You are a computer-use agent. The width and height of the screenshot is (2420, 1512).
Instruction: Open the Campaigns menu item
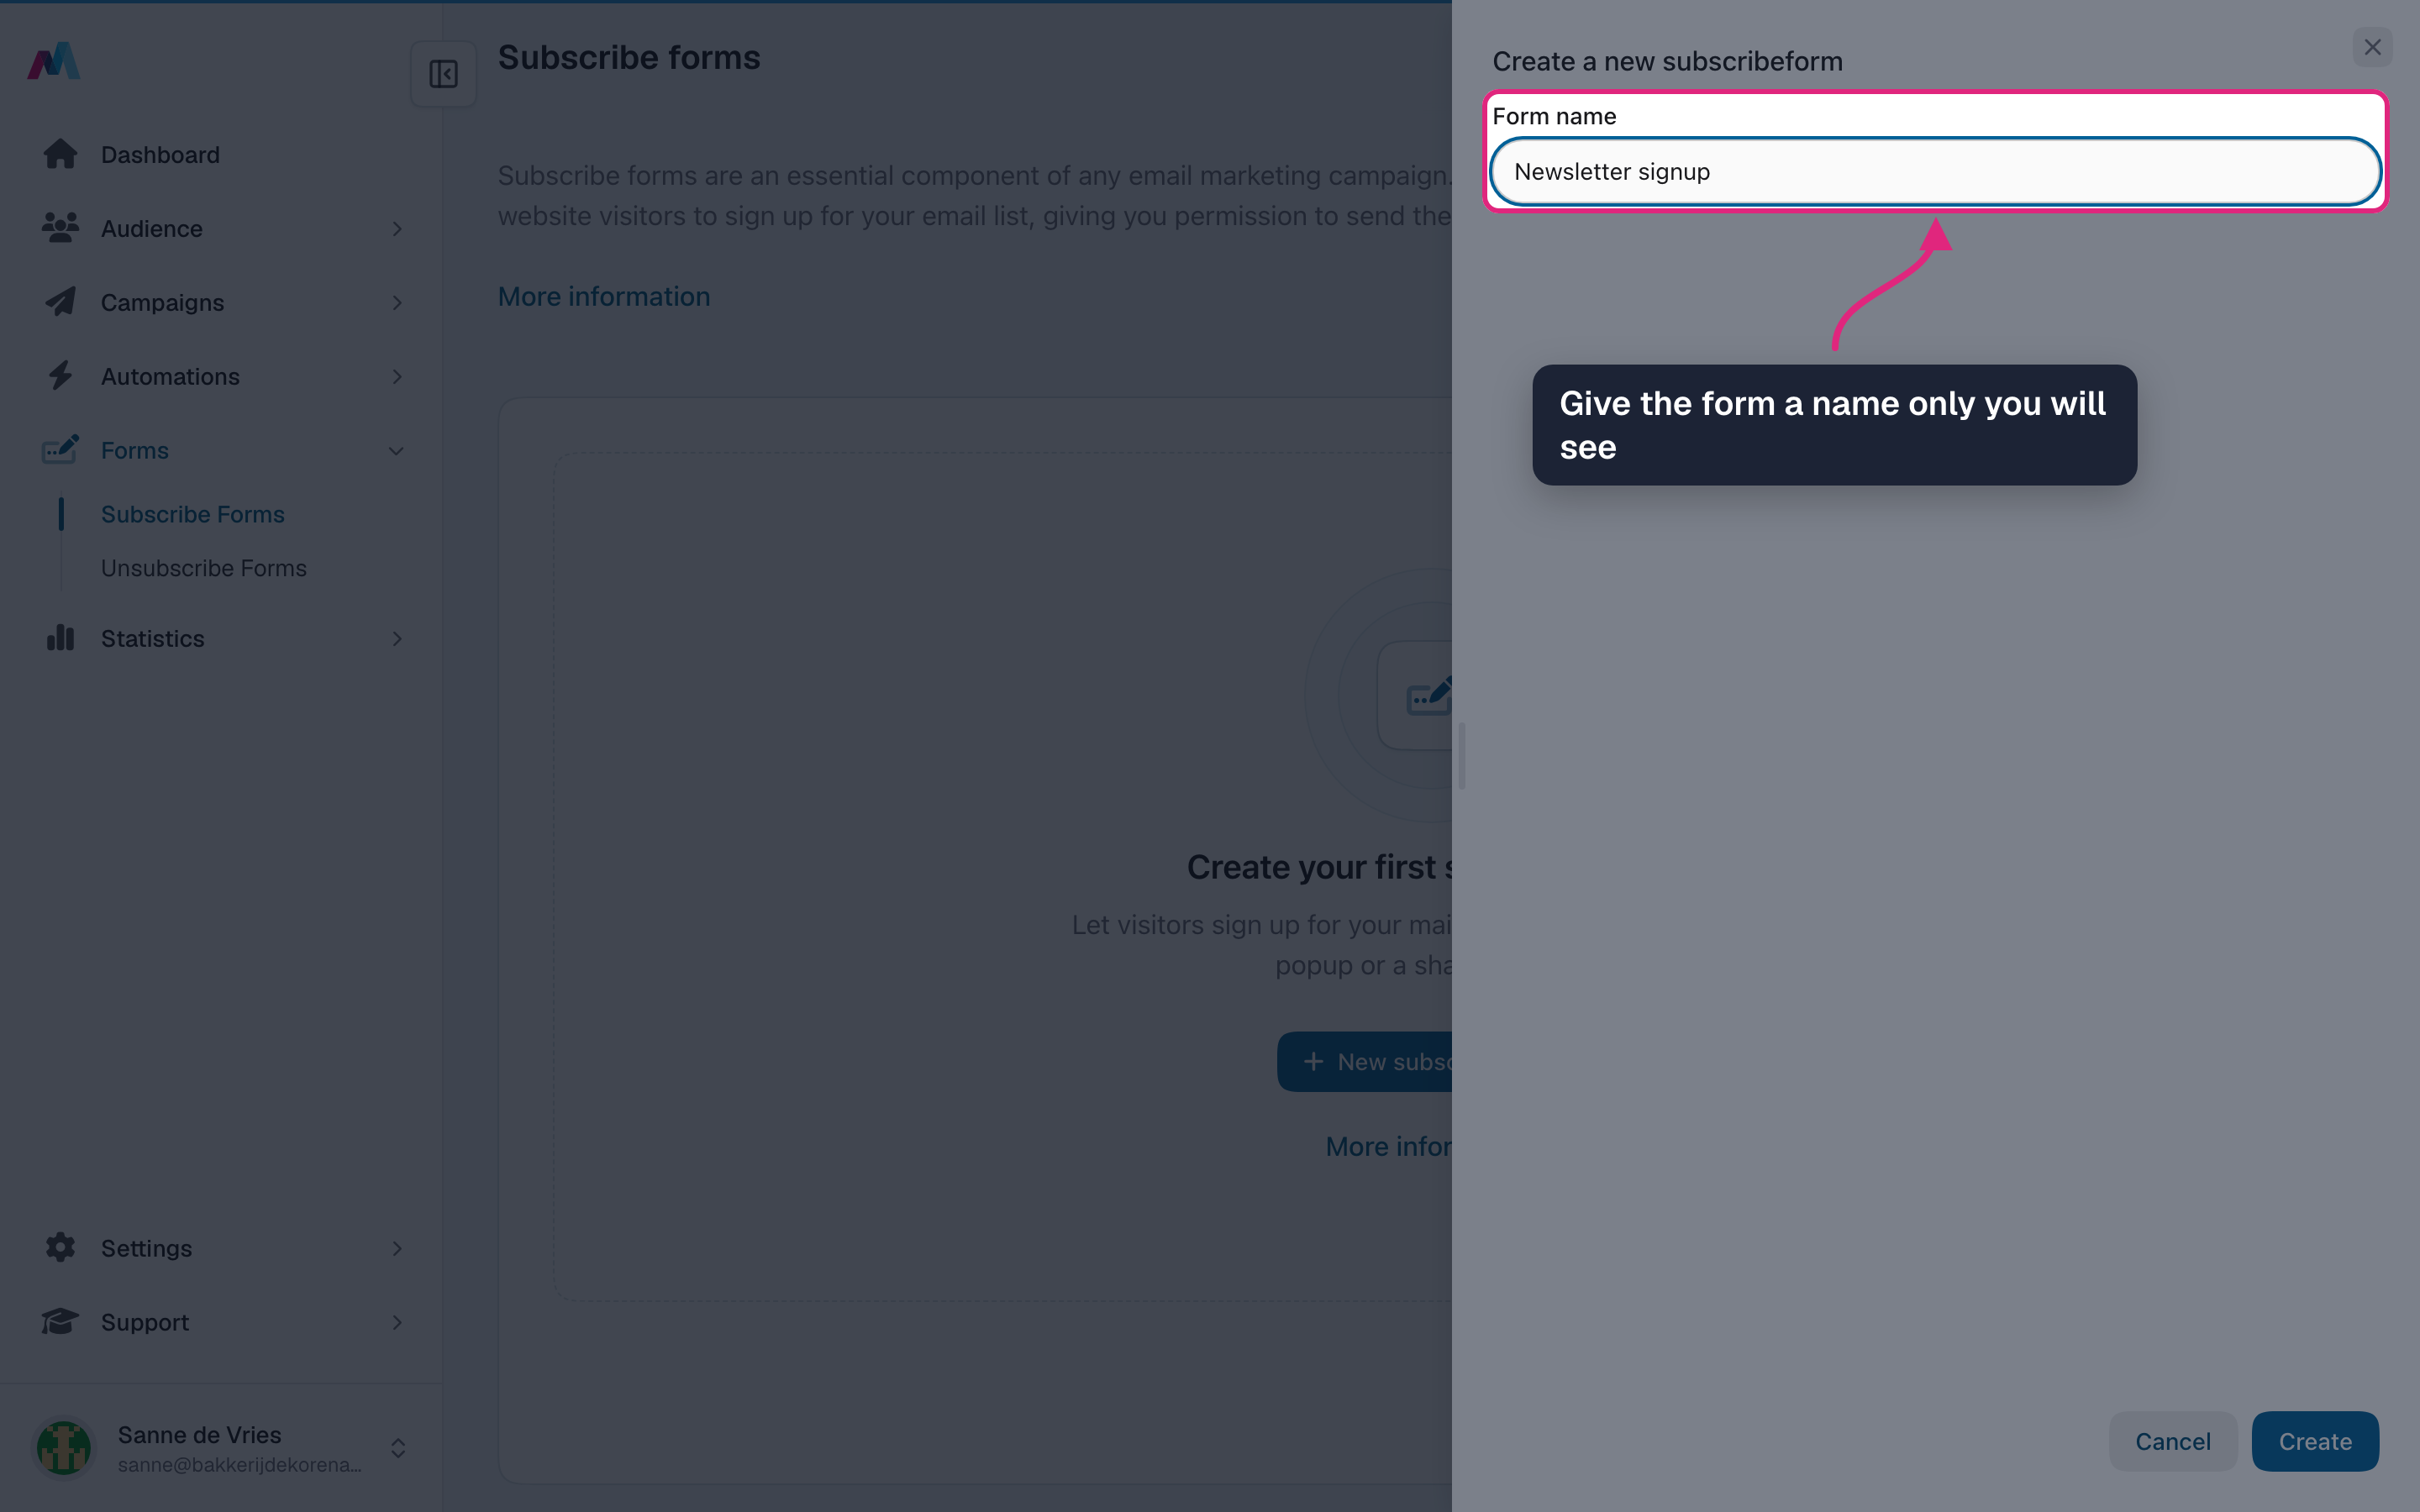[222, 303]
